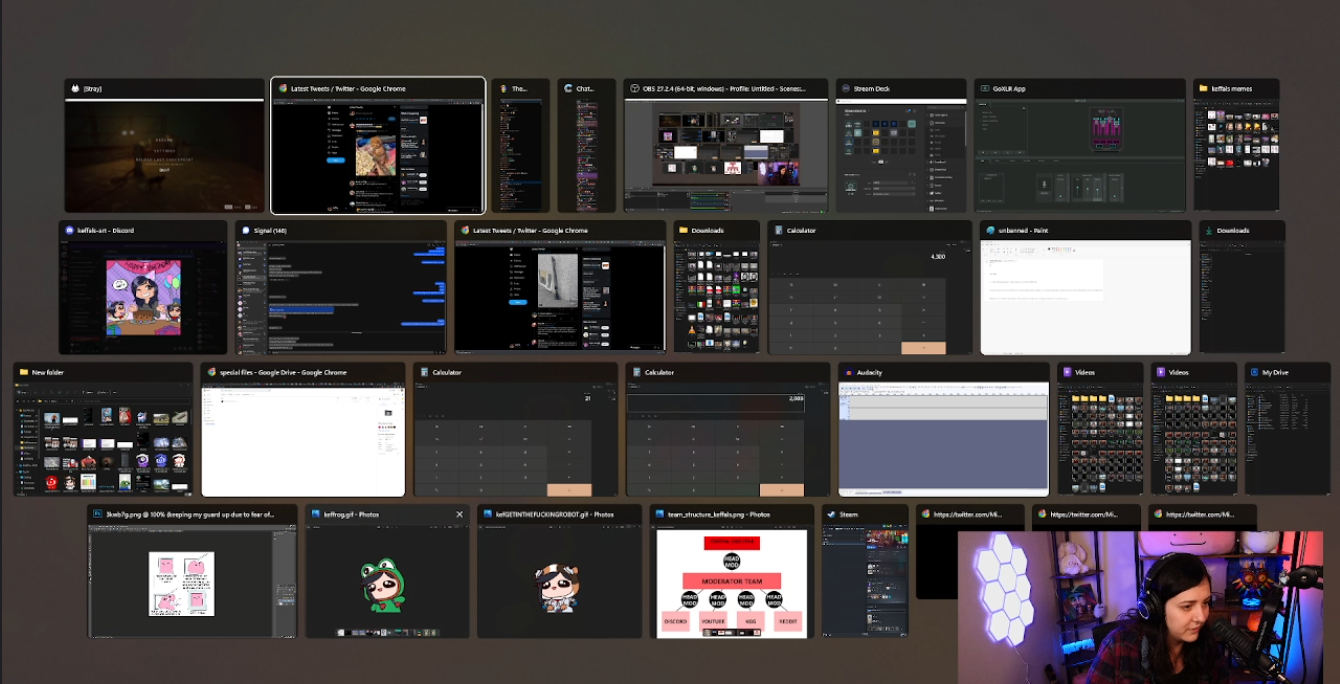Click the 'Audacity' window title text
The width and height of the screenshot is (1340, 684).
870,373
